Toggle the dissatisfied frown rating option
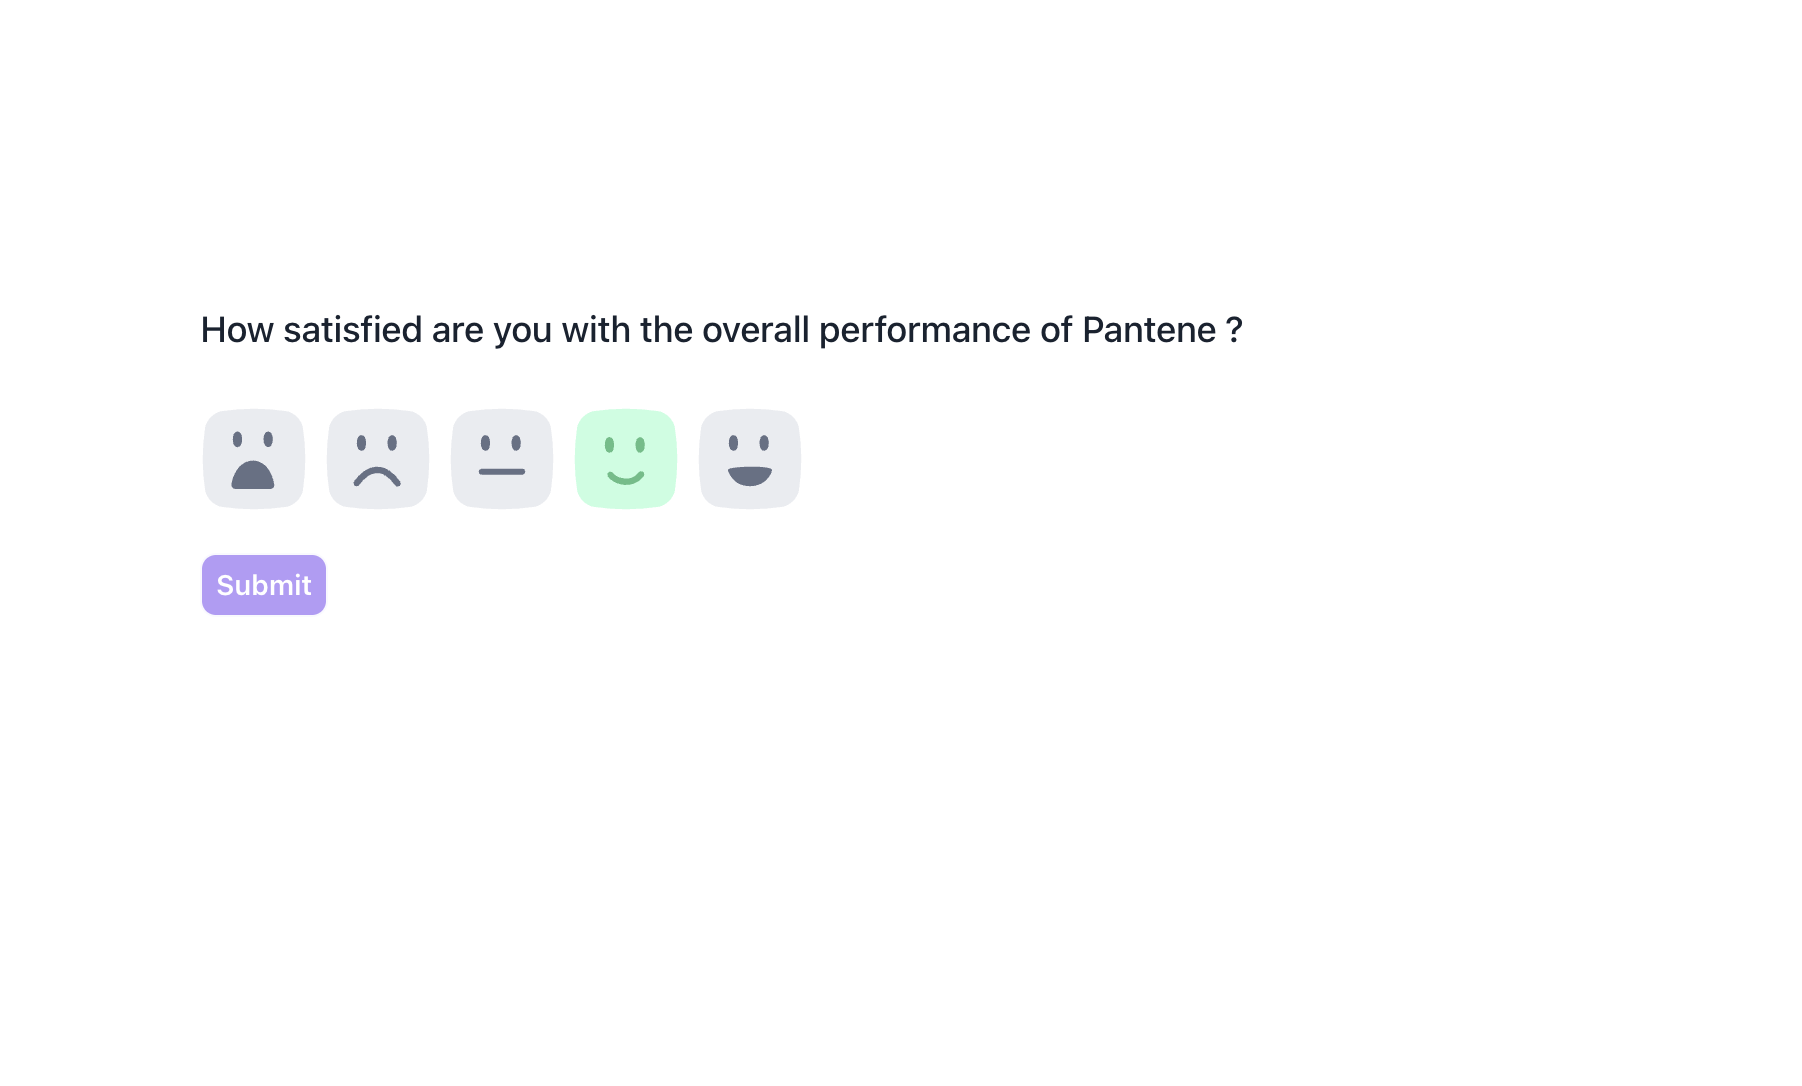 point(378,459)
